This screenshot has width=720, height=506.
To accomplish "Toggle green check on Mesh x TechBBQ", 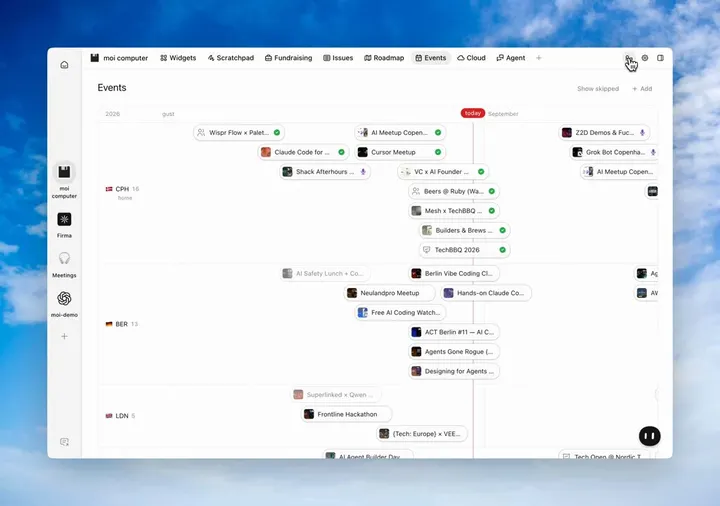I will [x=492, y=211].
